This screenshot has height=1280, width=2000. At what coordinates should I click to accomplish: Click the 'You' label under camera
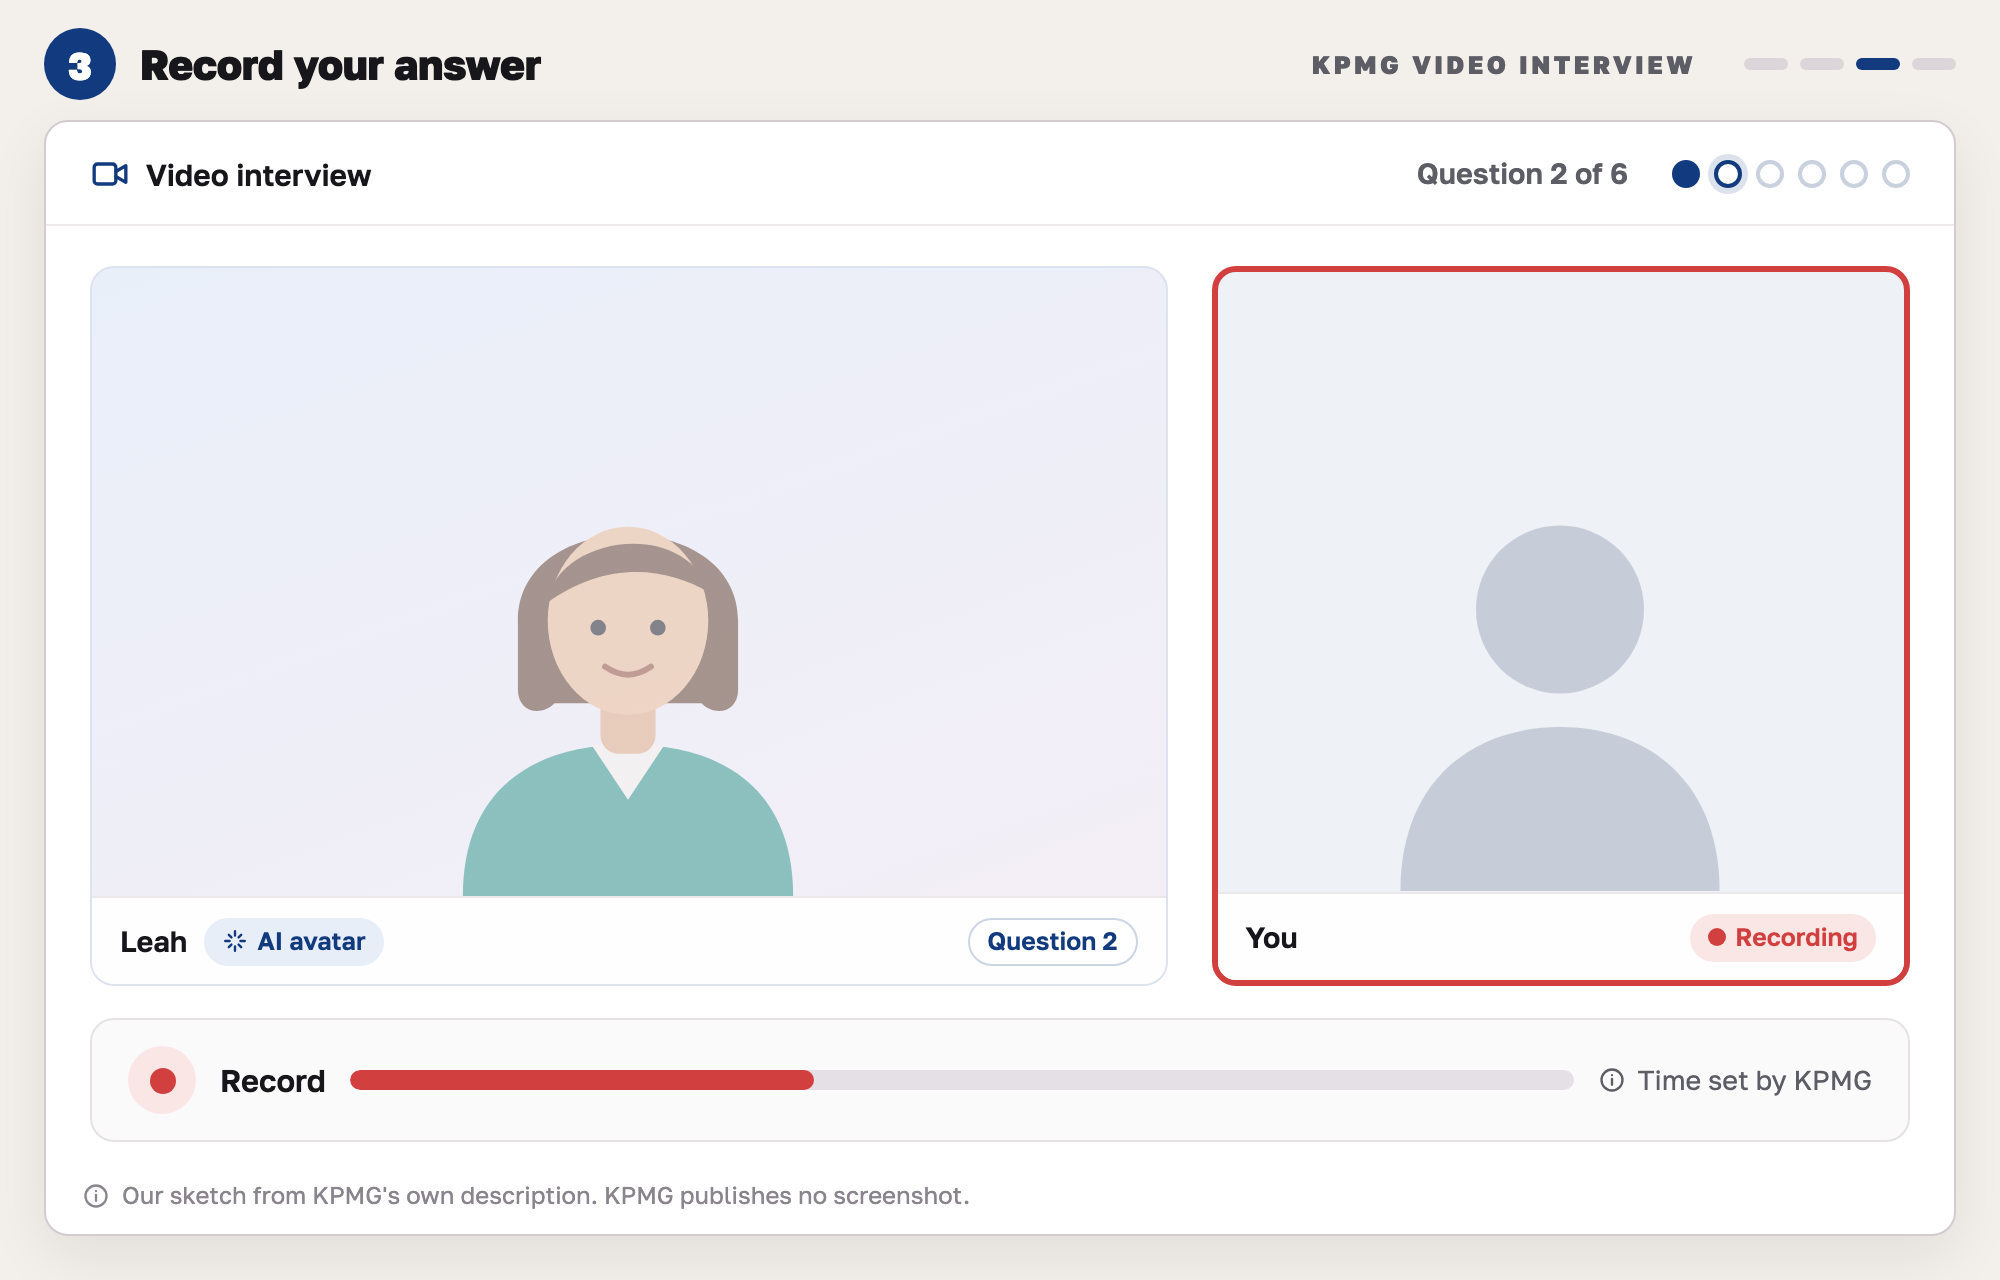pos(1271,938)
